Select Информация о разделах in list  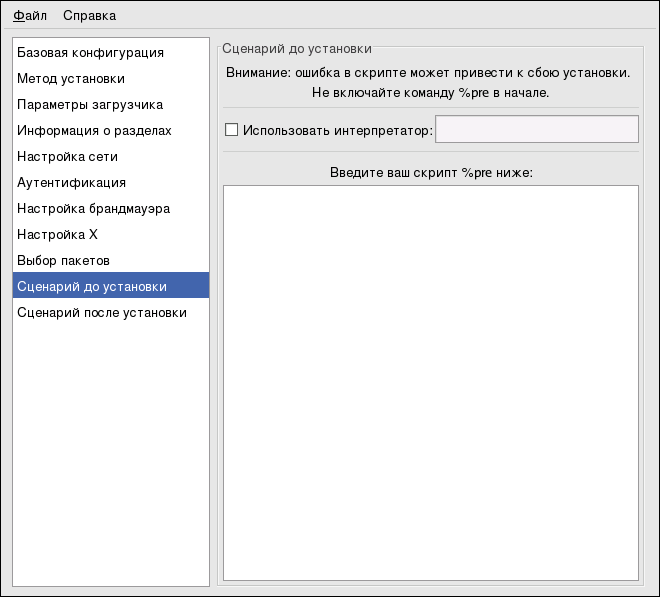[x=94, y=130]
